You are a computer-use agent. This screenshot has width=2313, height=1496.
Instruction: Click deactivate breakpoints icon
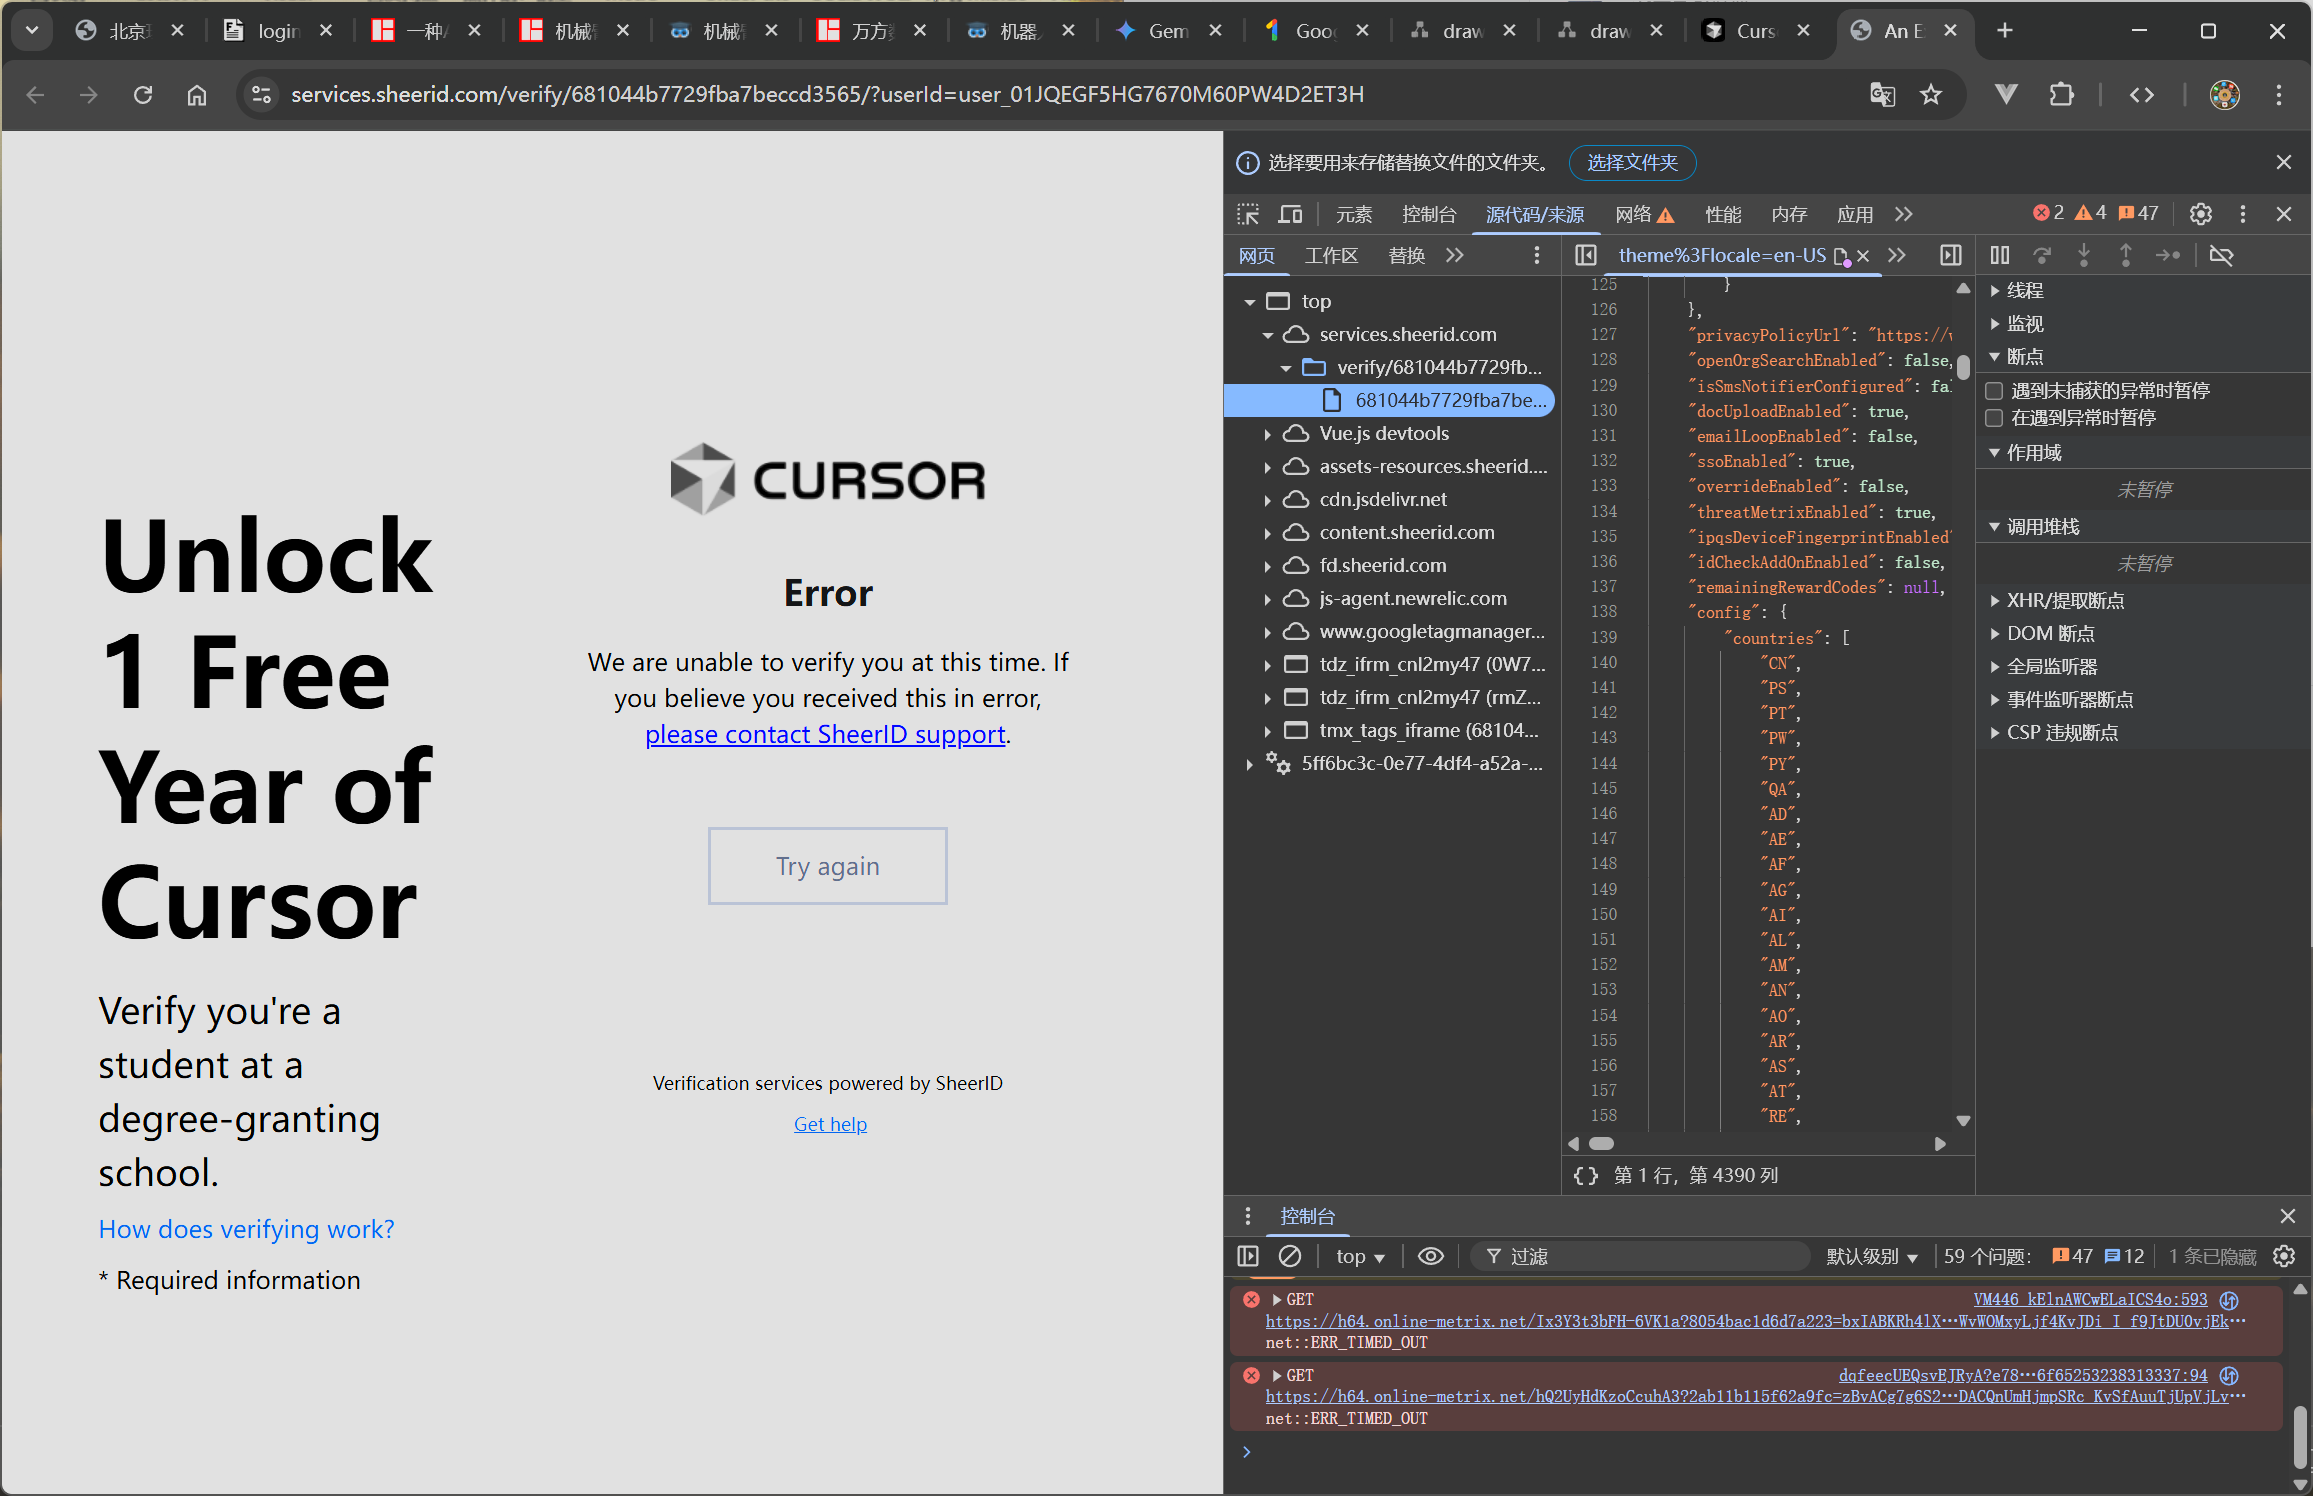point(2221,255)
